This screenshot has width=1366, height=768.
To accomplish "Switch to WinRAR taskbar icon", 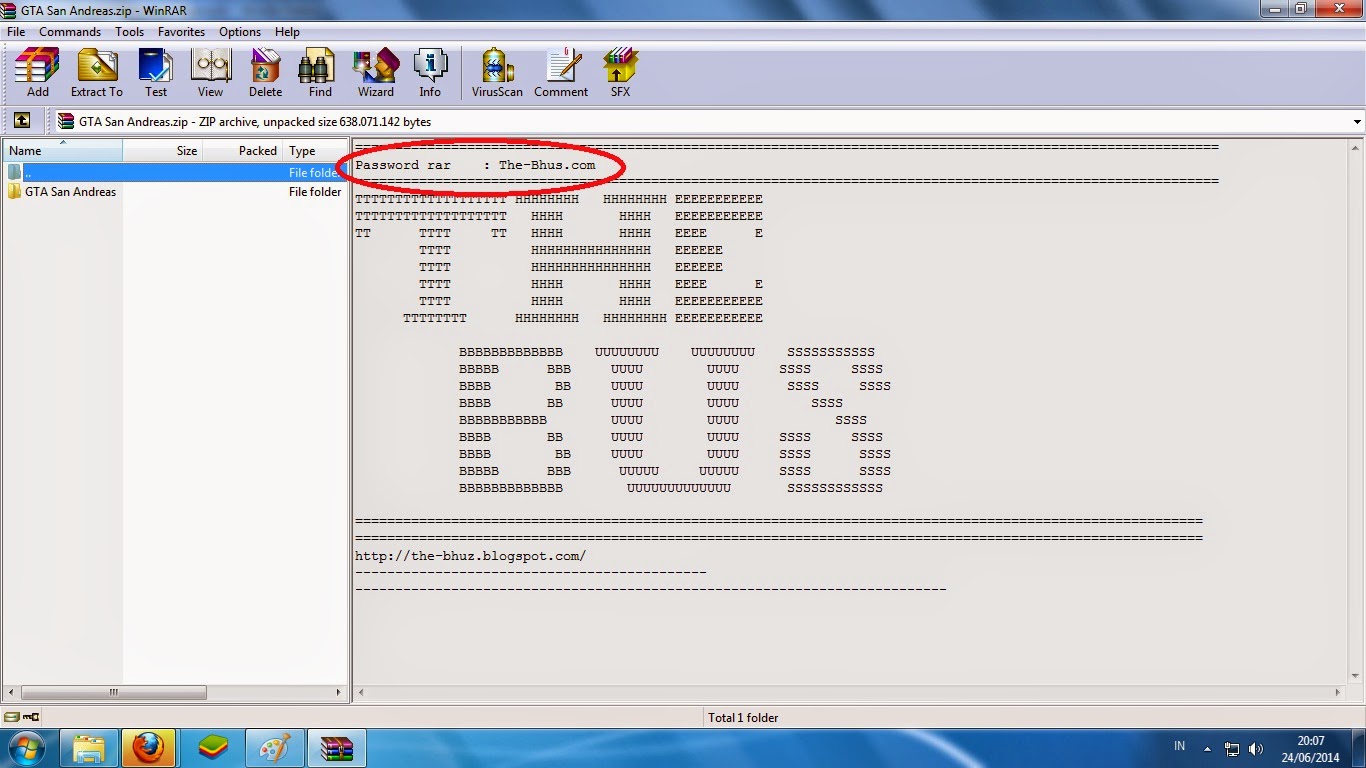I will (x=336, y=748).
